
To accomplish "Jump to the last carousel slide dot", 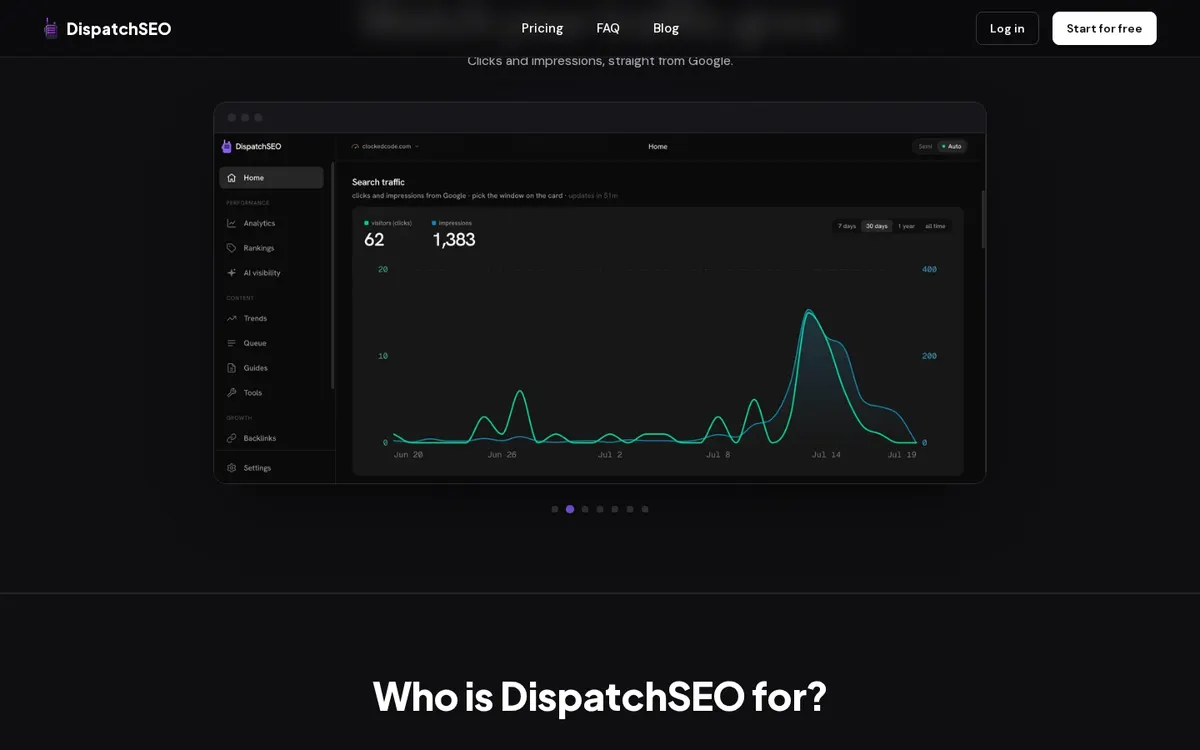I will [x=645, y=509].
